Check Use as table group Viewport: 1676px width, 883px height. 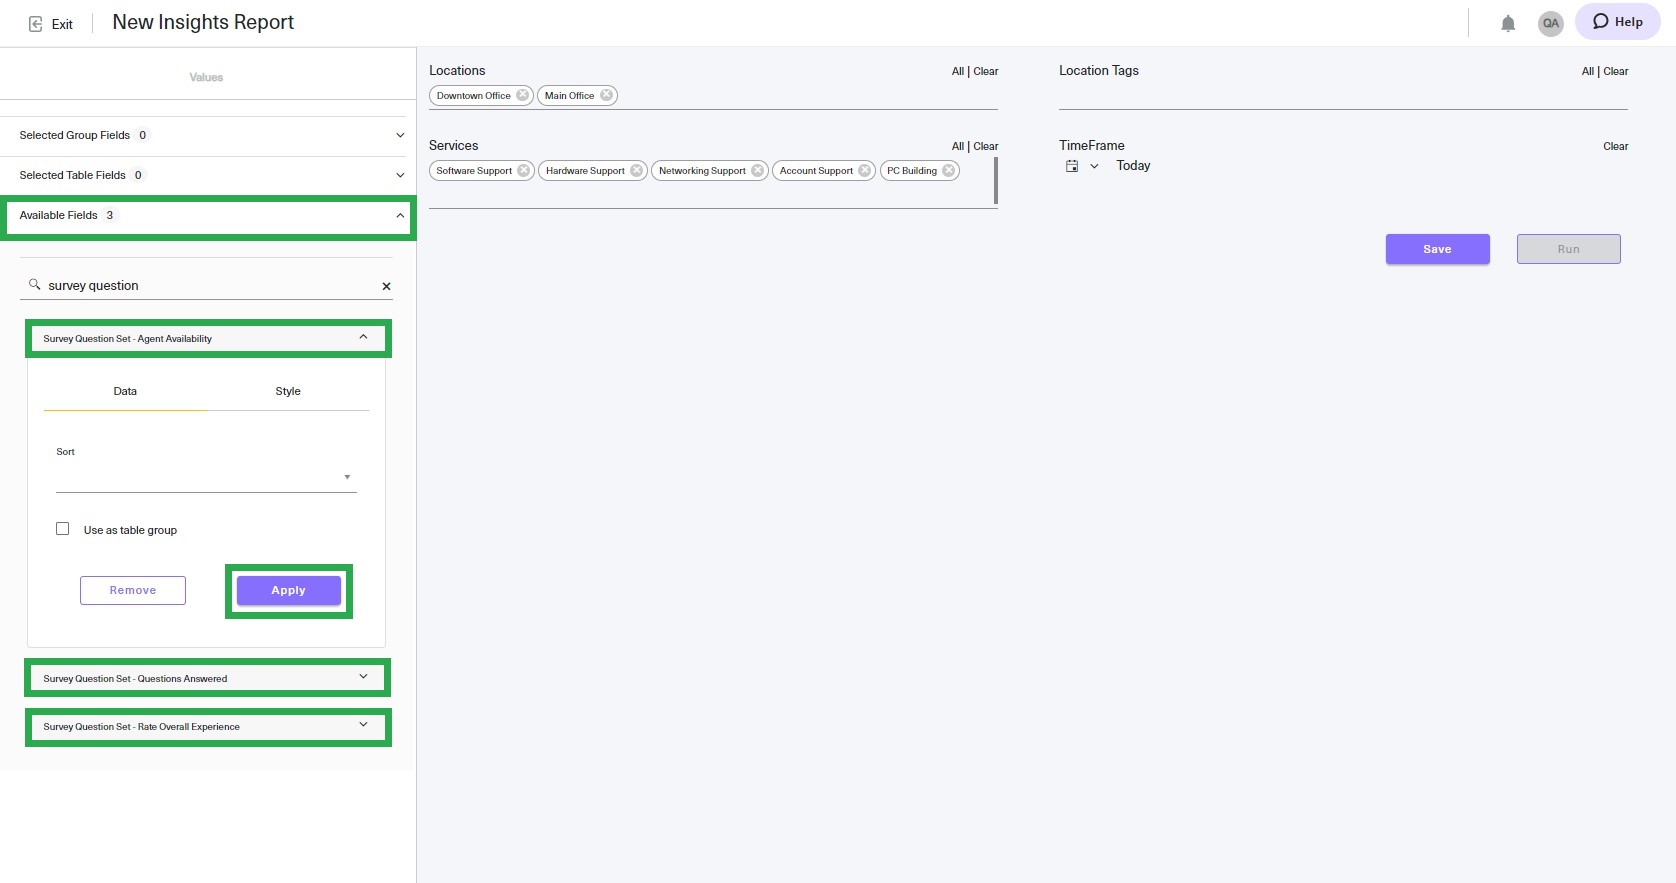62,529
